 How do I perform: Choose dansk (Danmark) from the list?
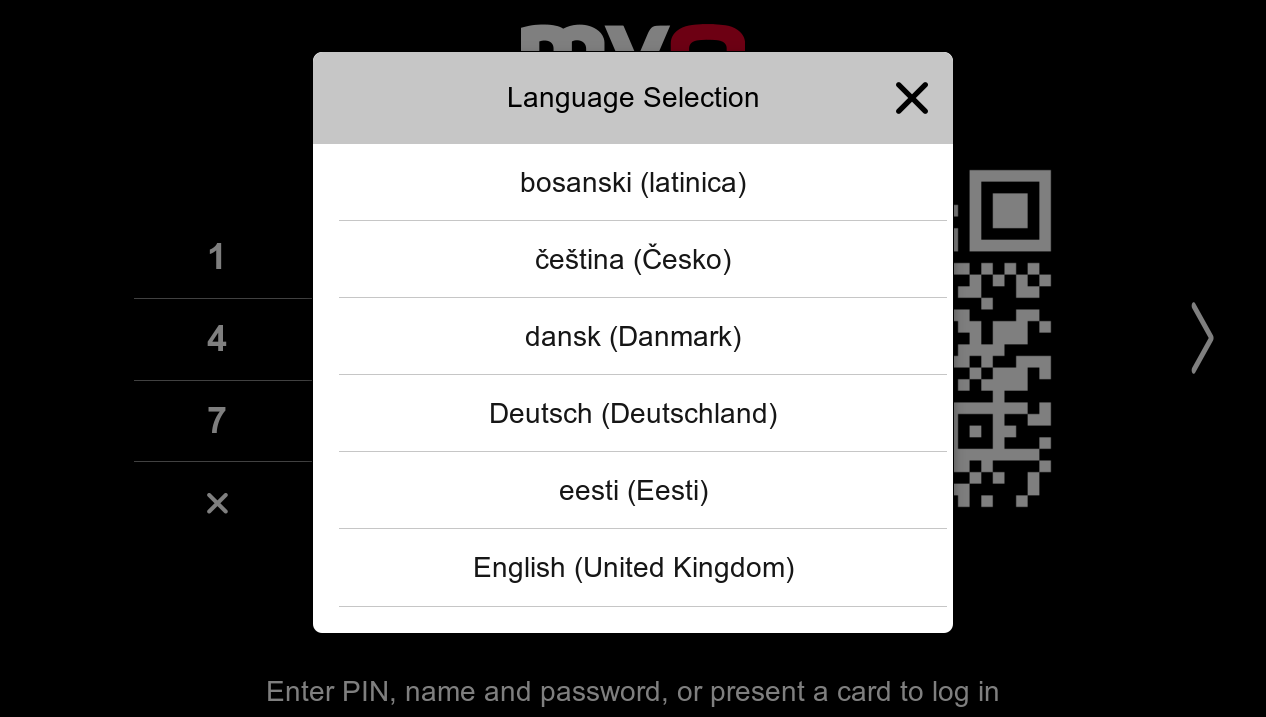point(633,336)
